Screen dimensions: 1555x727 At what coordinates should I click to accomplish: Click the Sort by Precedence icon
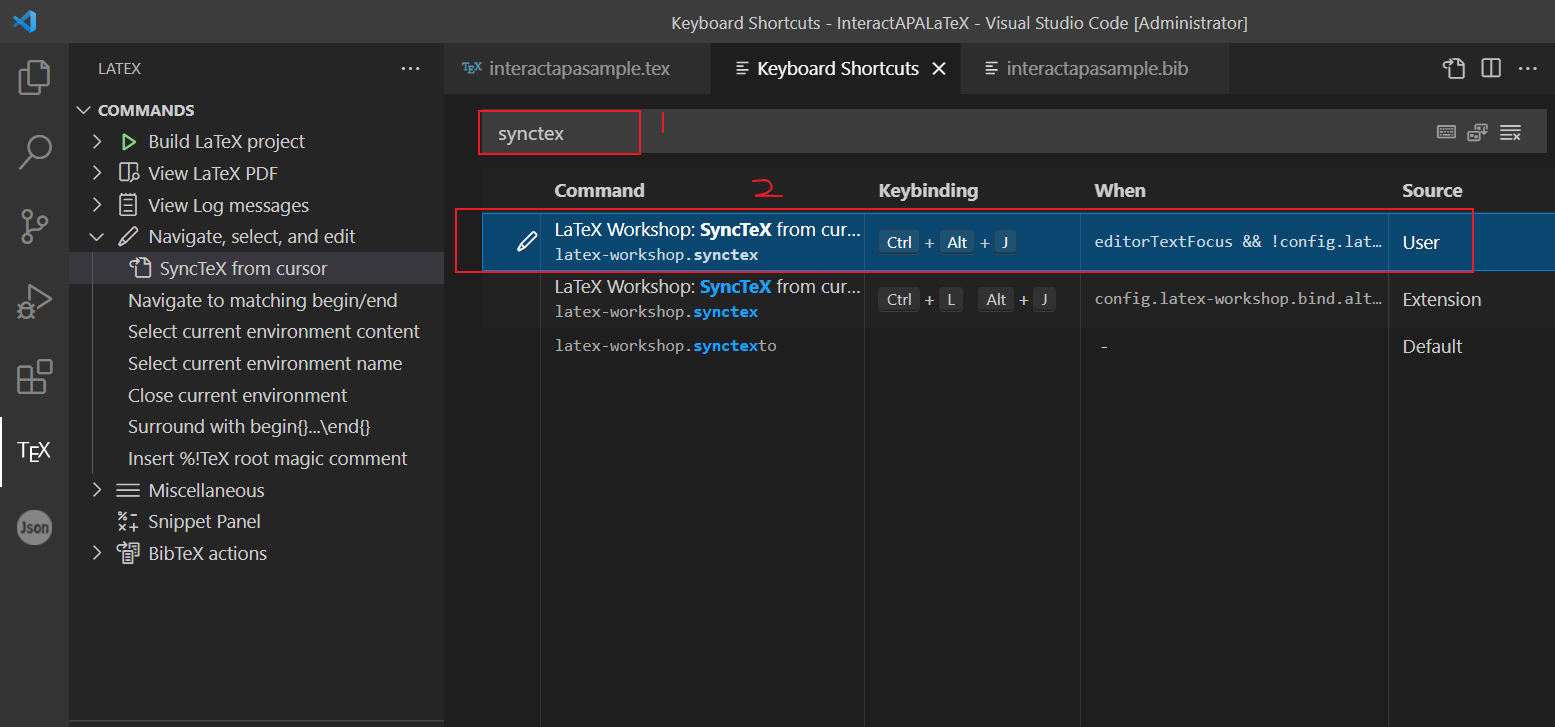point(1478,131)
